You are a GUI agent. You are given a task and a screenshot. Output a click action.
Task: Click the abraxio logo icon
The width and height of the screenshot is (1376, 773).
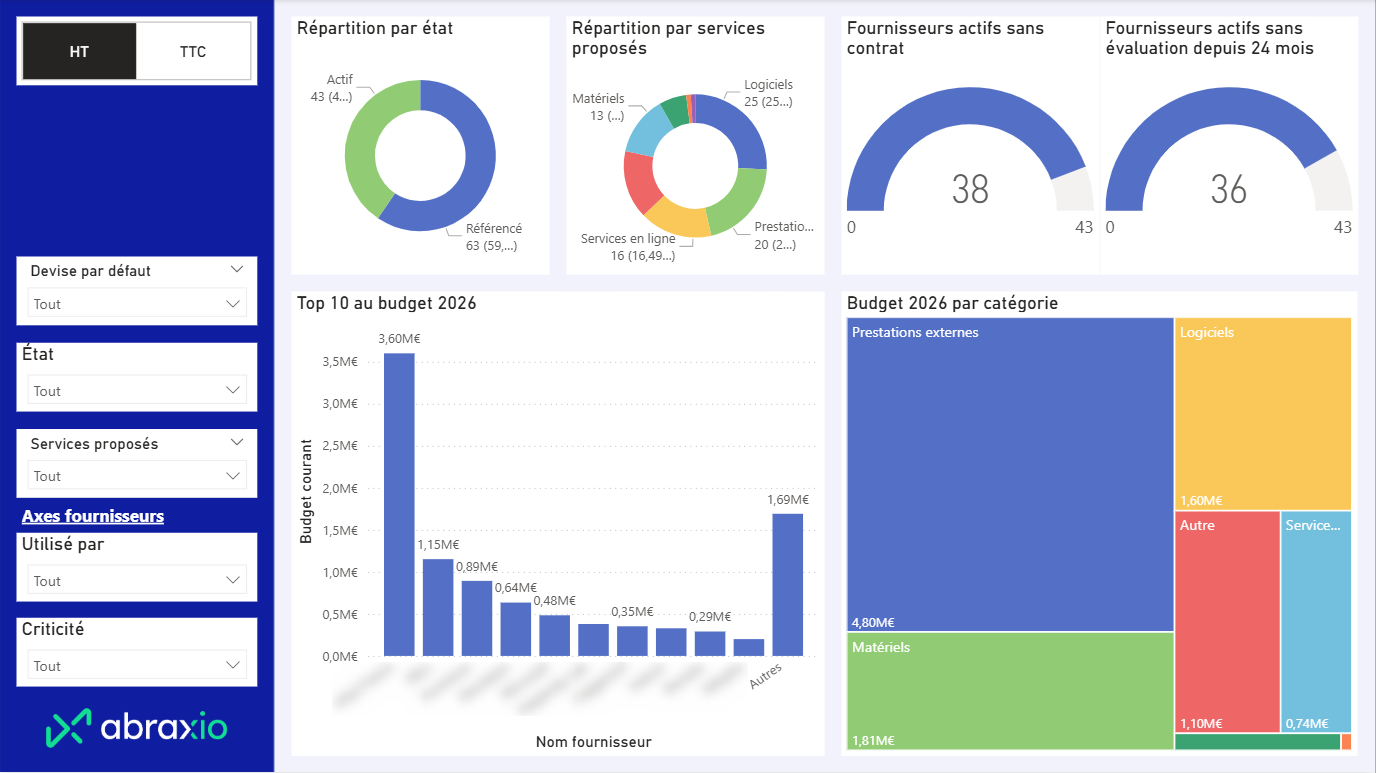pyautogui.click(x=68, y=727)
